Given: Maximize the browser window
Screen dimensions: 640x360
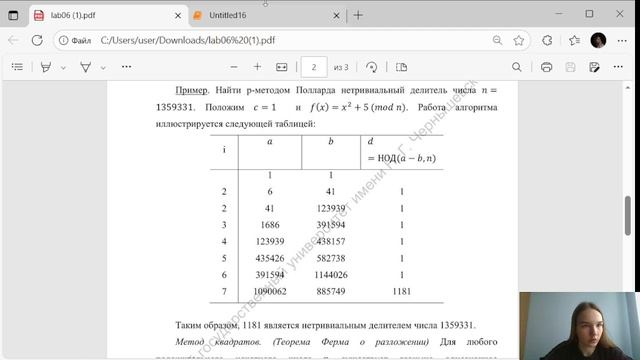Looking at the screenshot, I should coord(589,14).
